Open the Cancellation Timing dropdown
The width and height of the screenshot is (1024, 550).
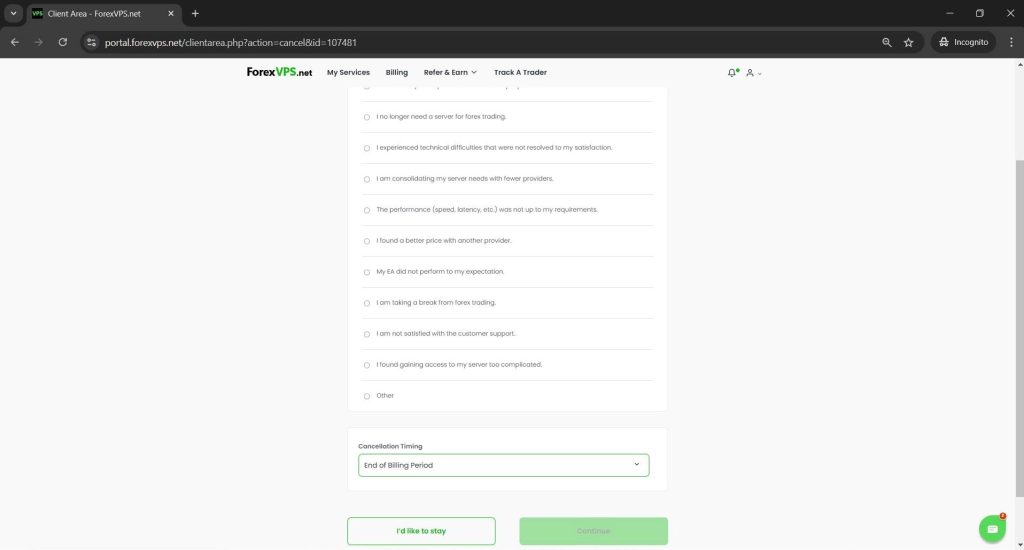[504, 465]
